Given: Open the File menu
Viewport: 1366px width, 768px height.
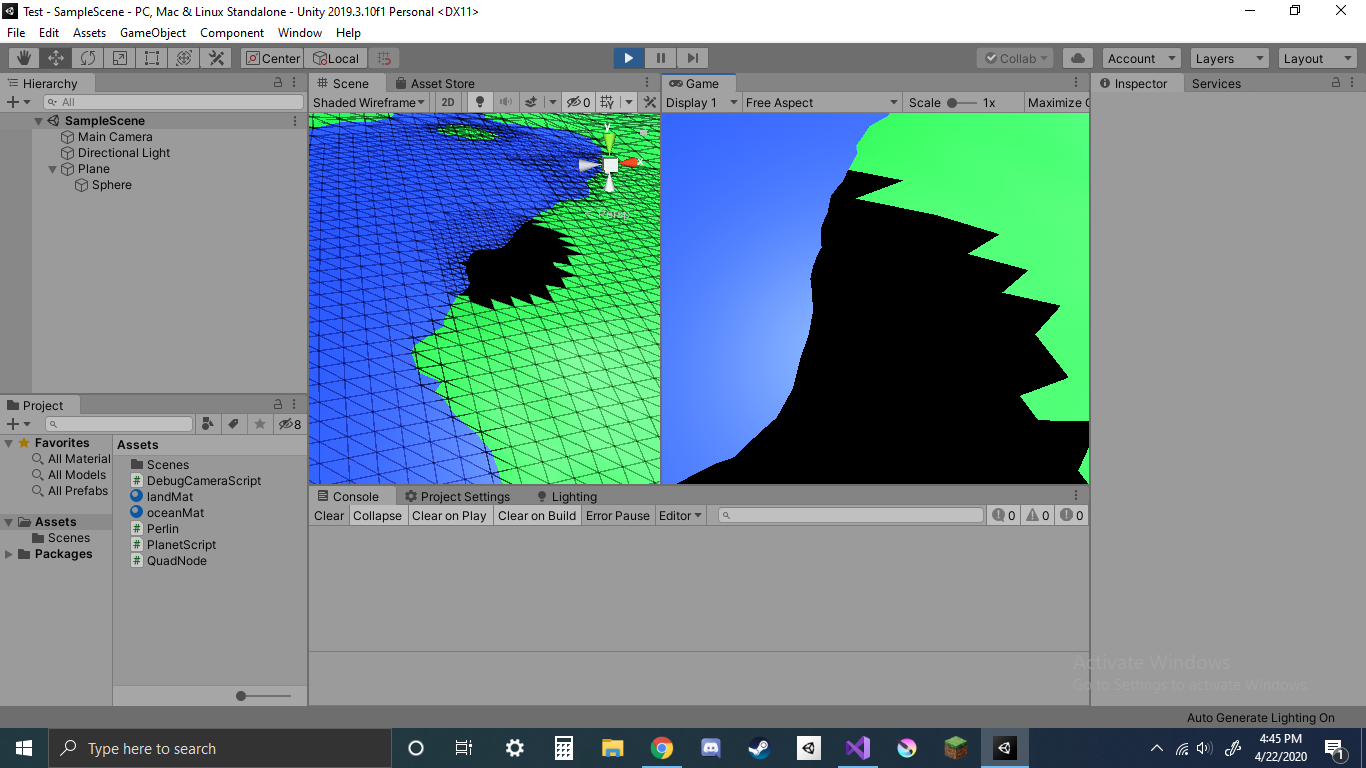Looking at the screenshot, I should tap(16, 32).
